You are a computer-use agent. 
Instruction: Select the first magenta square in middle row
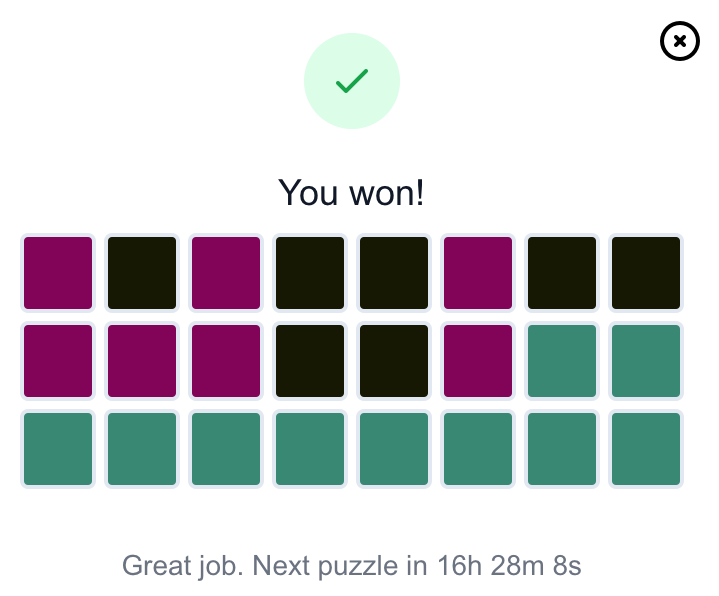click(x=58, y=361)
